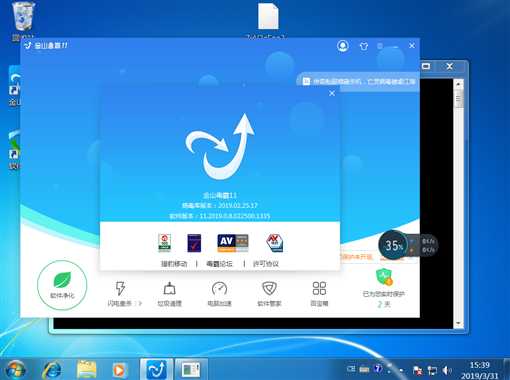The image size is (510, 380).
Task: Launch Internet Explorer from taskbar
Action: 52,370
